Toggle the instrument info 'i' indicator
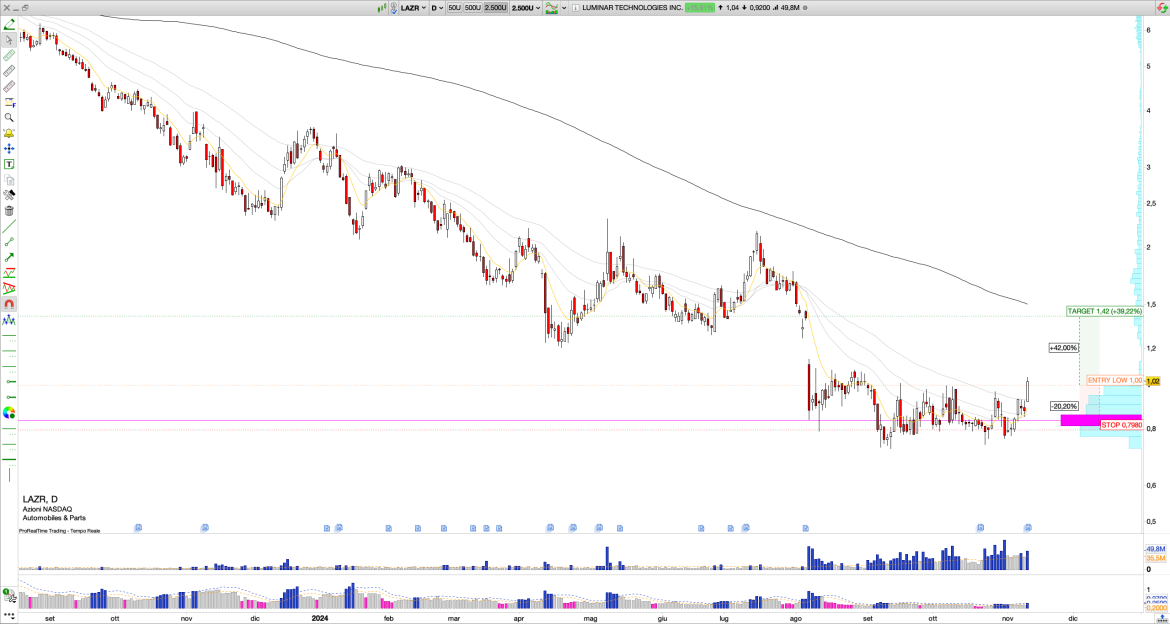Viewport: 1170px width, 624px height. click(574, 7)
